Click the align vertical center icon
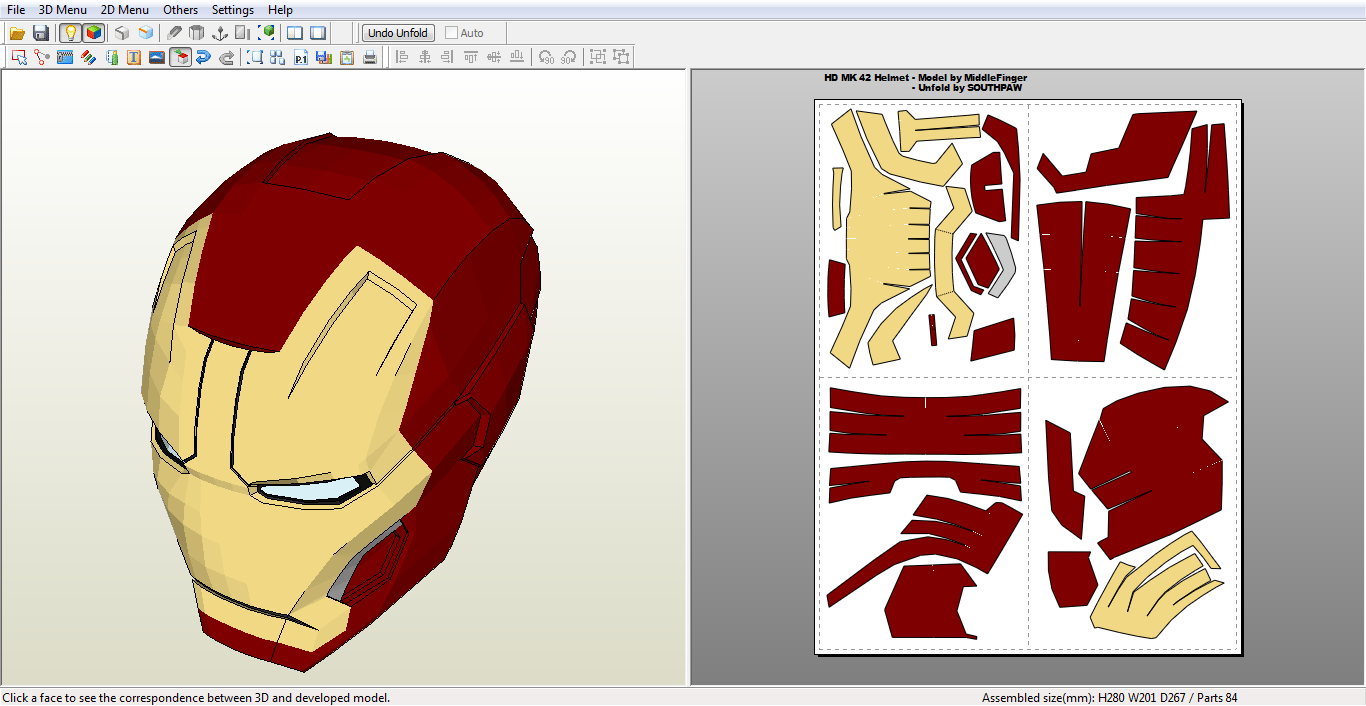1366x706 pixels. pyautogui.click(x=493, y=57)
